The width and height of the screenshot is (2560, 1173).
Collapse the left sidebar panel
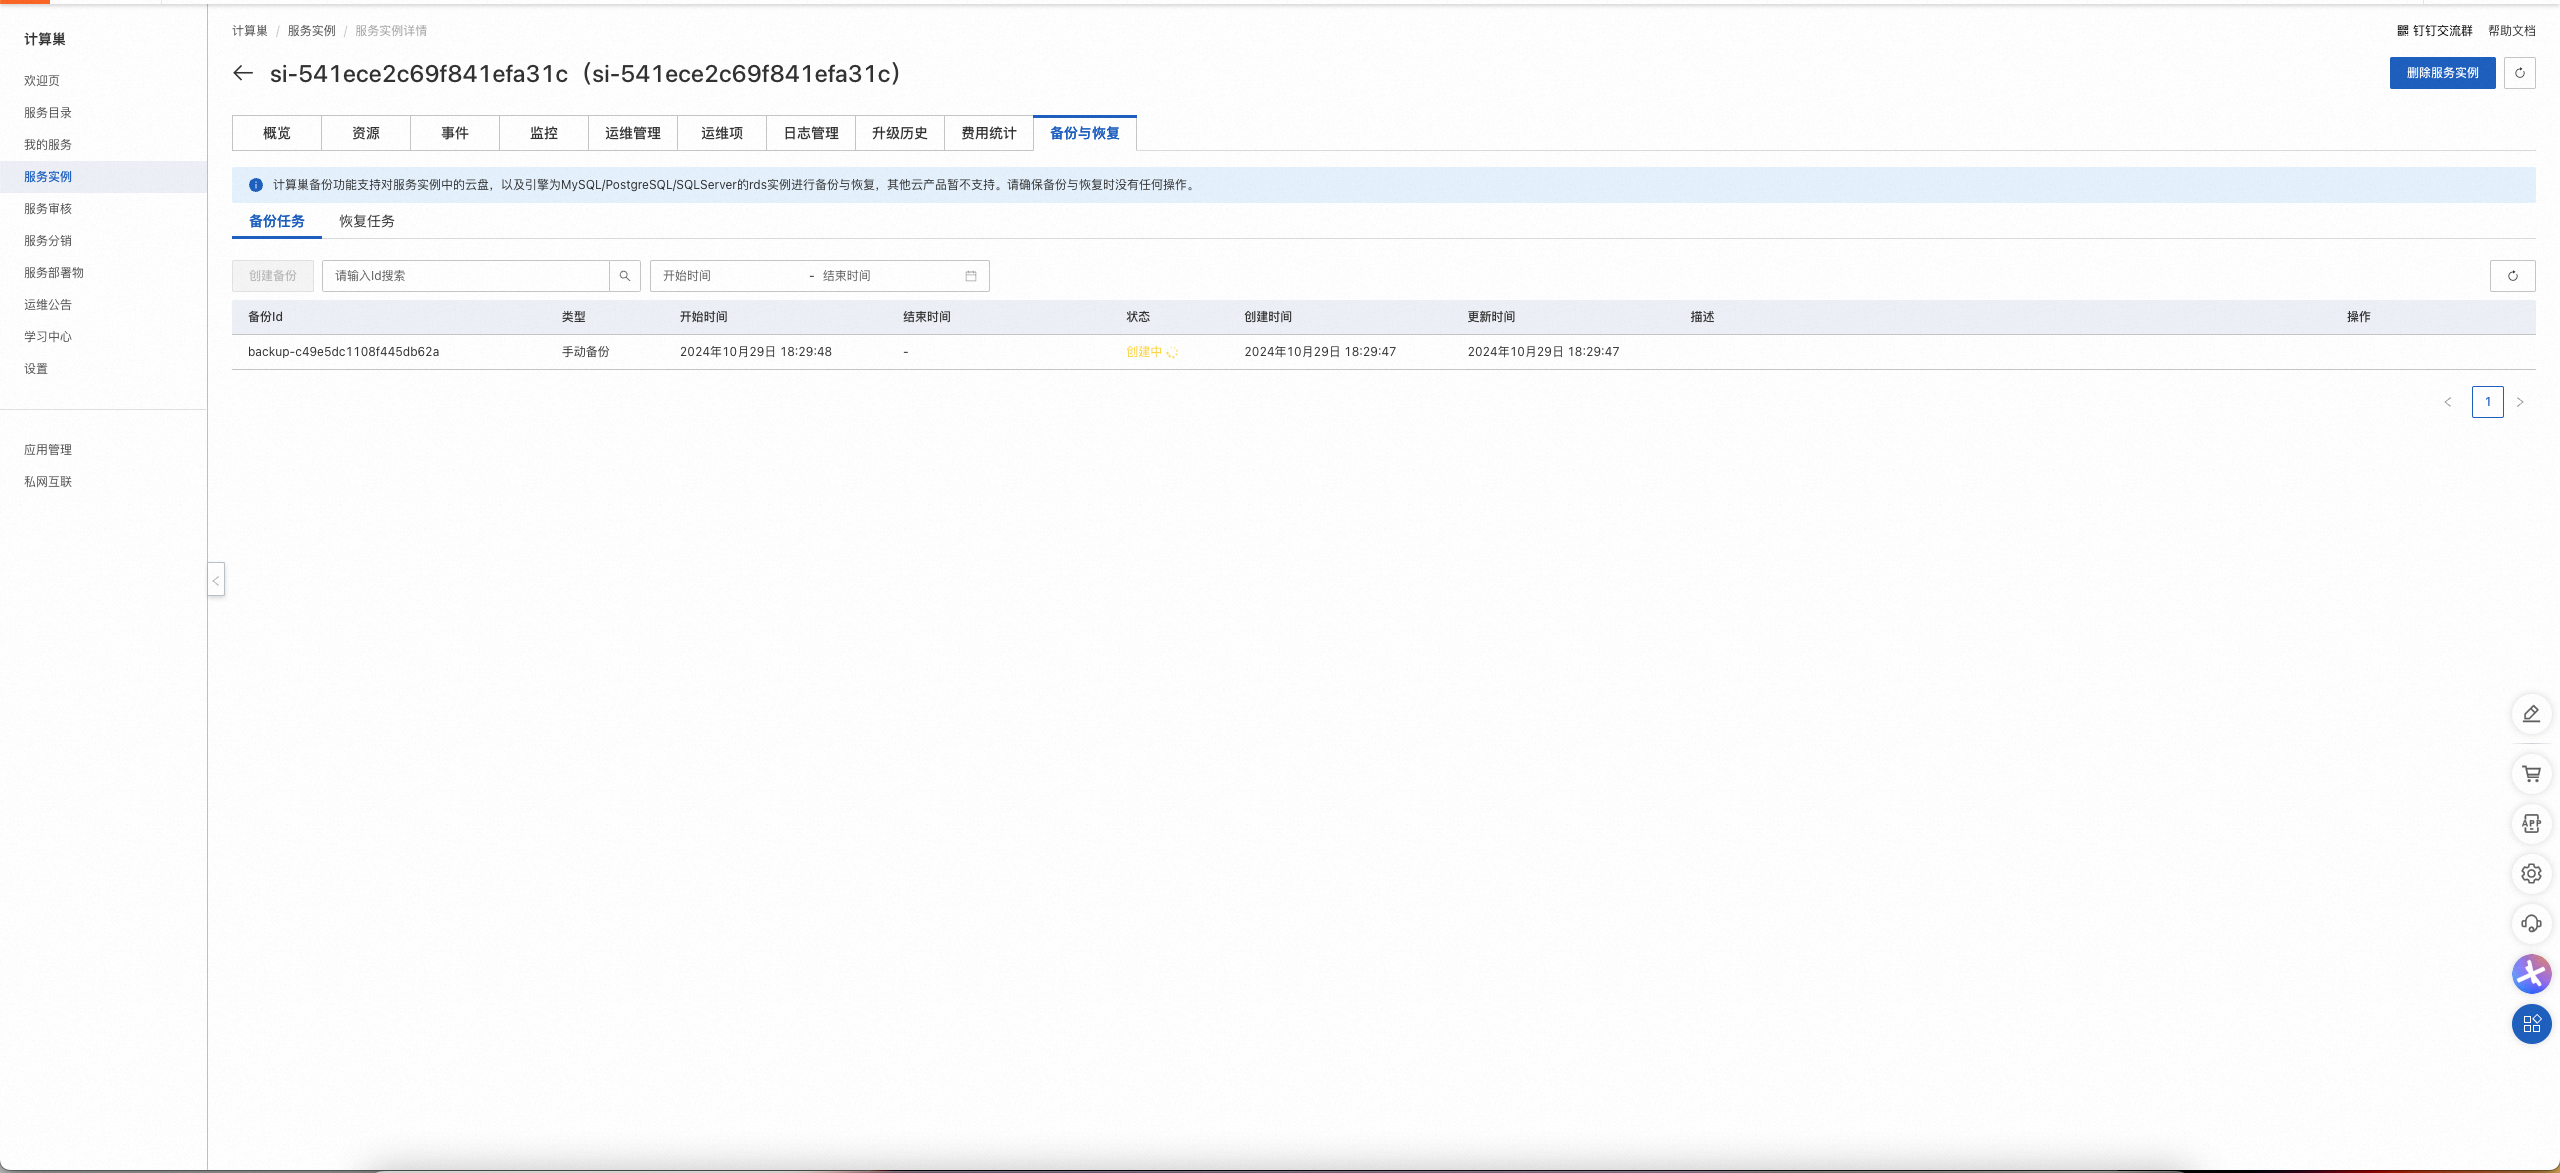pyautogui.click(x=216, y=580)
